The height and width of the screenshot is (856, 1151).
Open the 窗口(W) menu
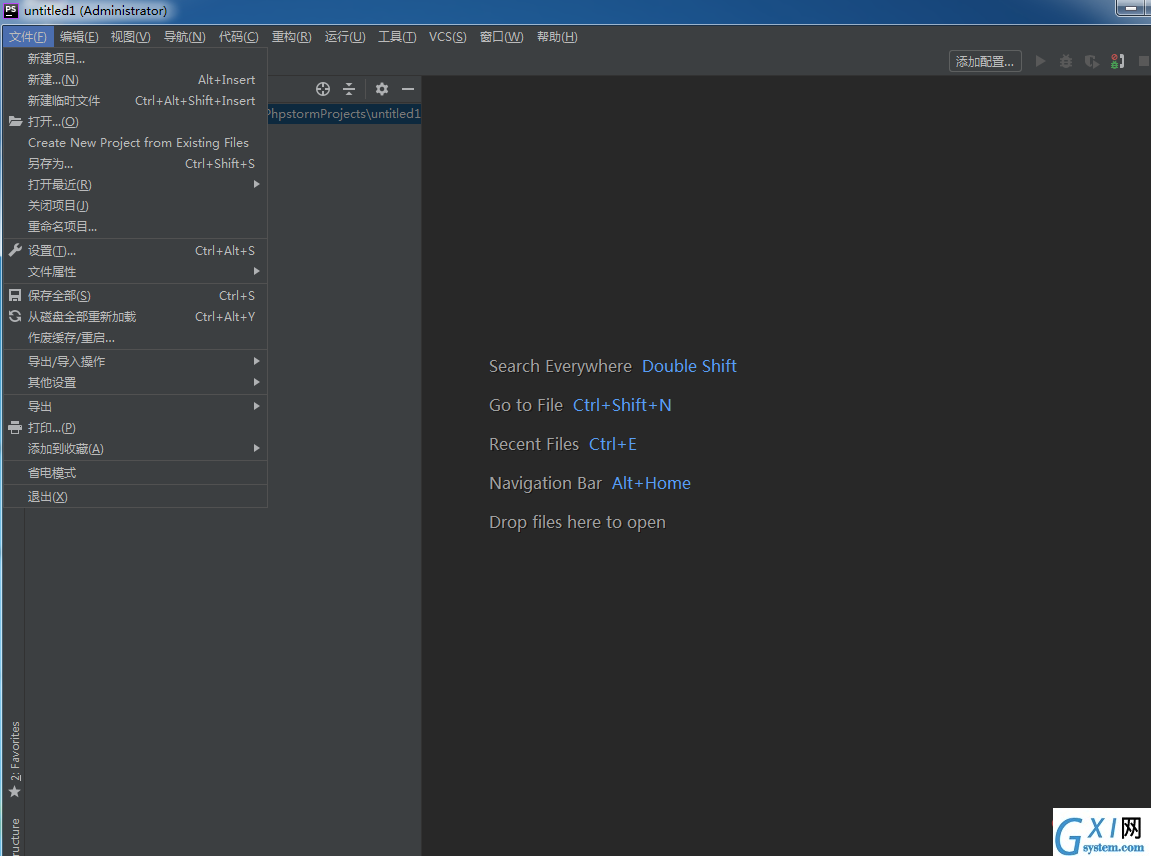click(x=501, y=37)
